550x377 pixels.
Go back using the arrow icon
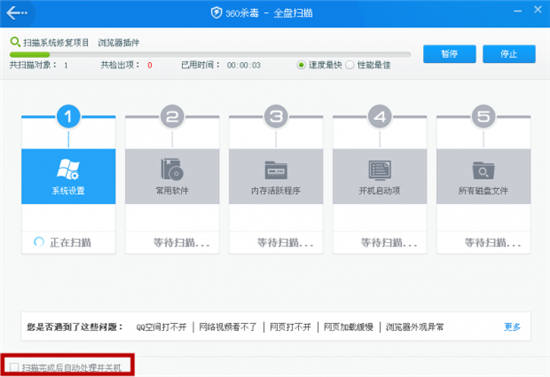click(x=16, y=13)
